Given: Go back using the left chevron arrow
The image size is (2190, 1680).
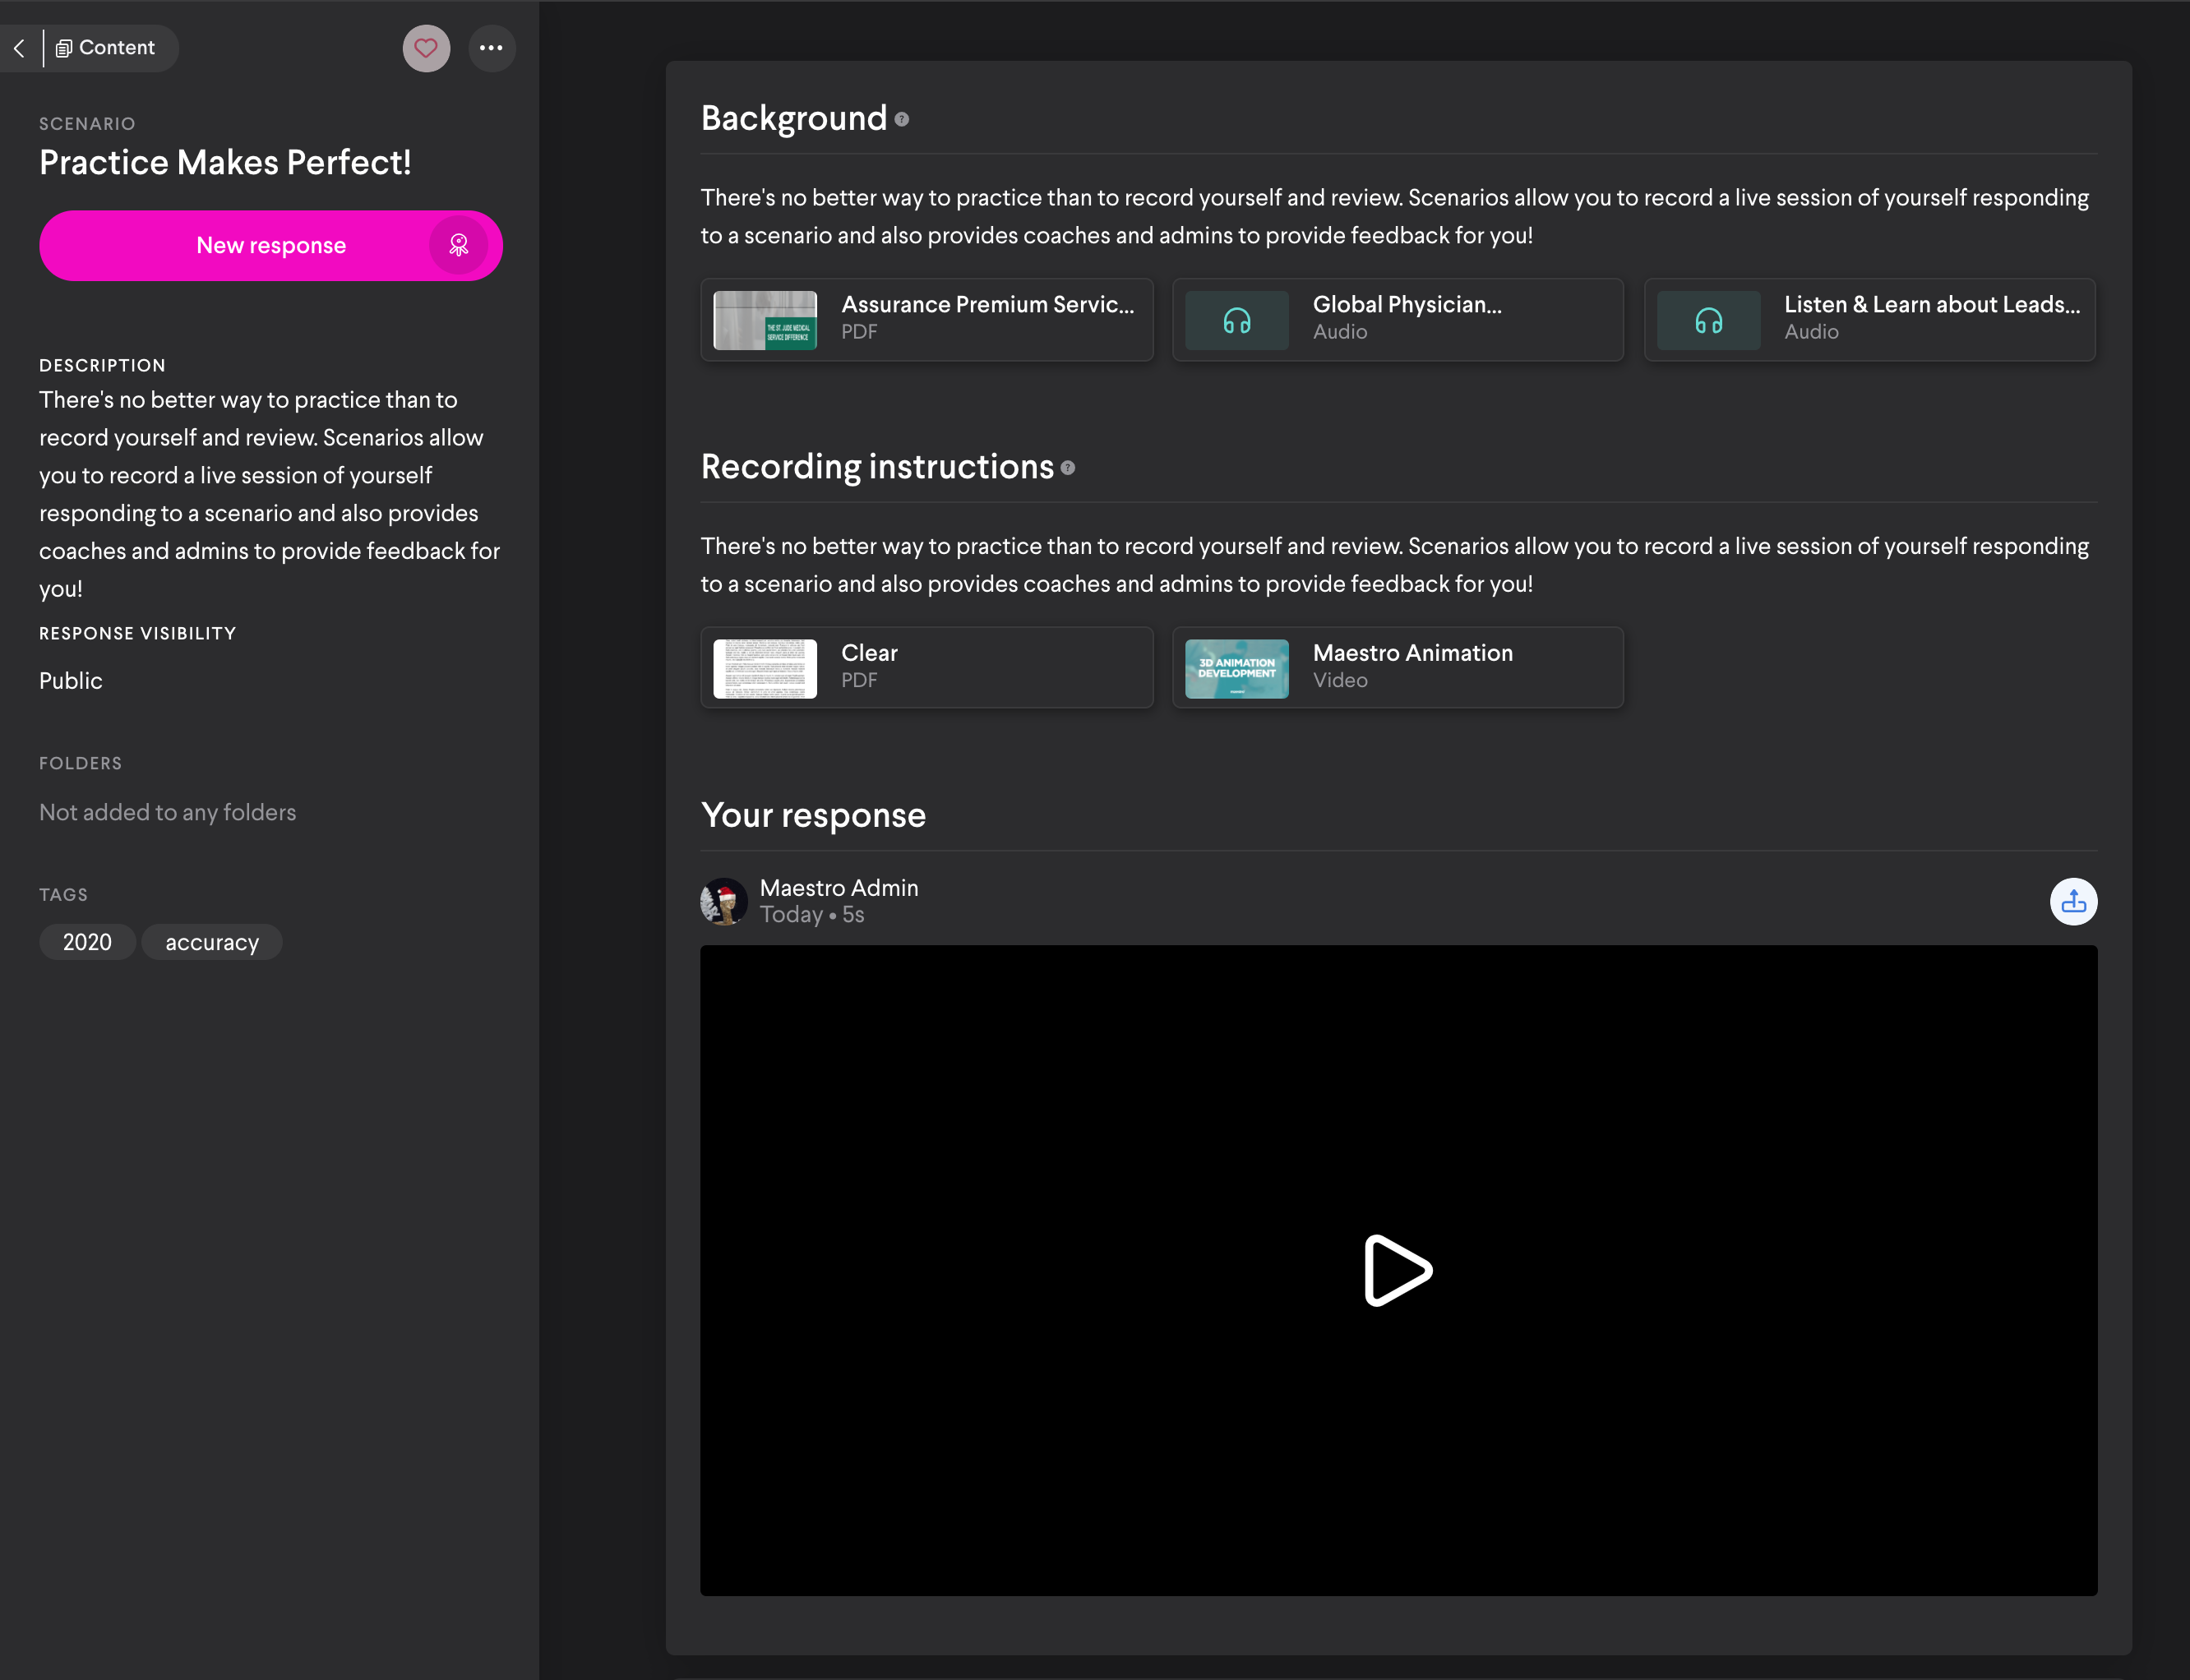Looking at the screenshot, I should tap(19, 48).
